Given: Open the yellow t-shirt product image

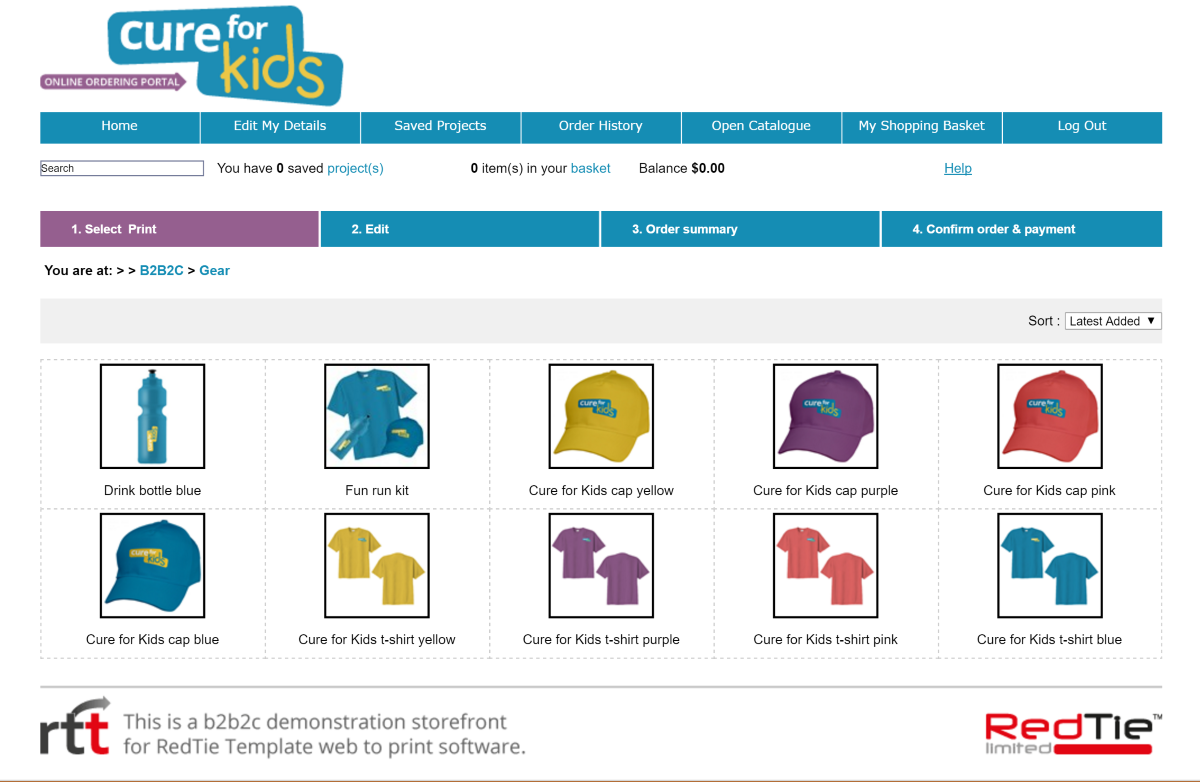Looking at the screenshot, I should coord(377,565).
